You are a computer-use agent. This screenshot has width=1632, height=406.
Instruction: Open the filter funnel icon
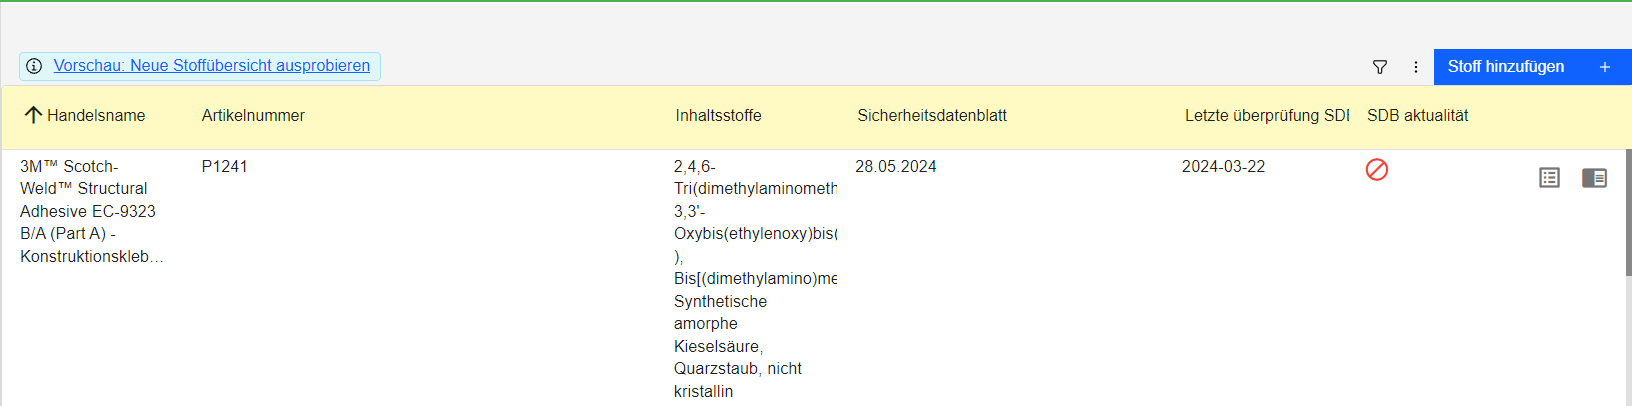(1380, 67)
